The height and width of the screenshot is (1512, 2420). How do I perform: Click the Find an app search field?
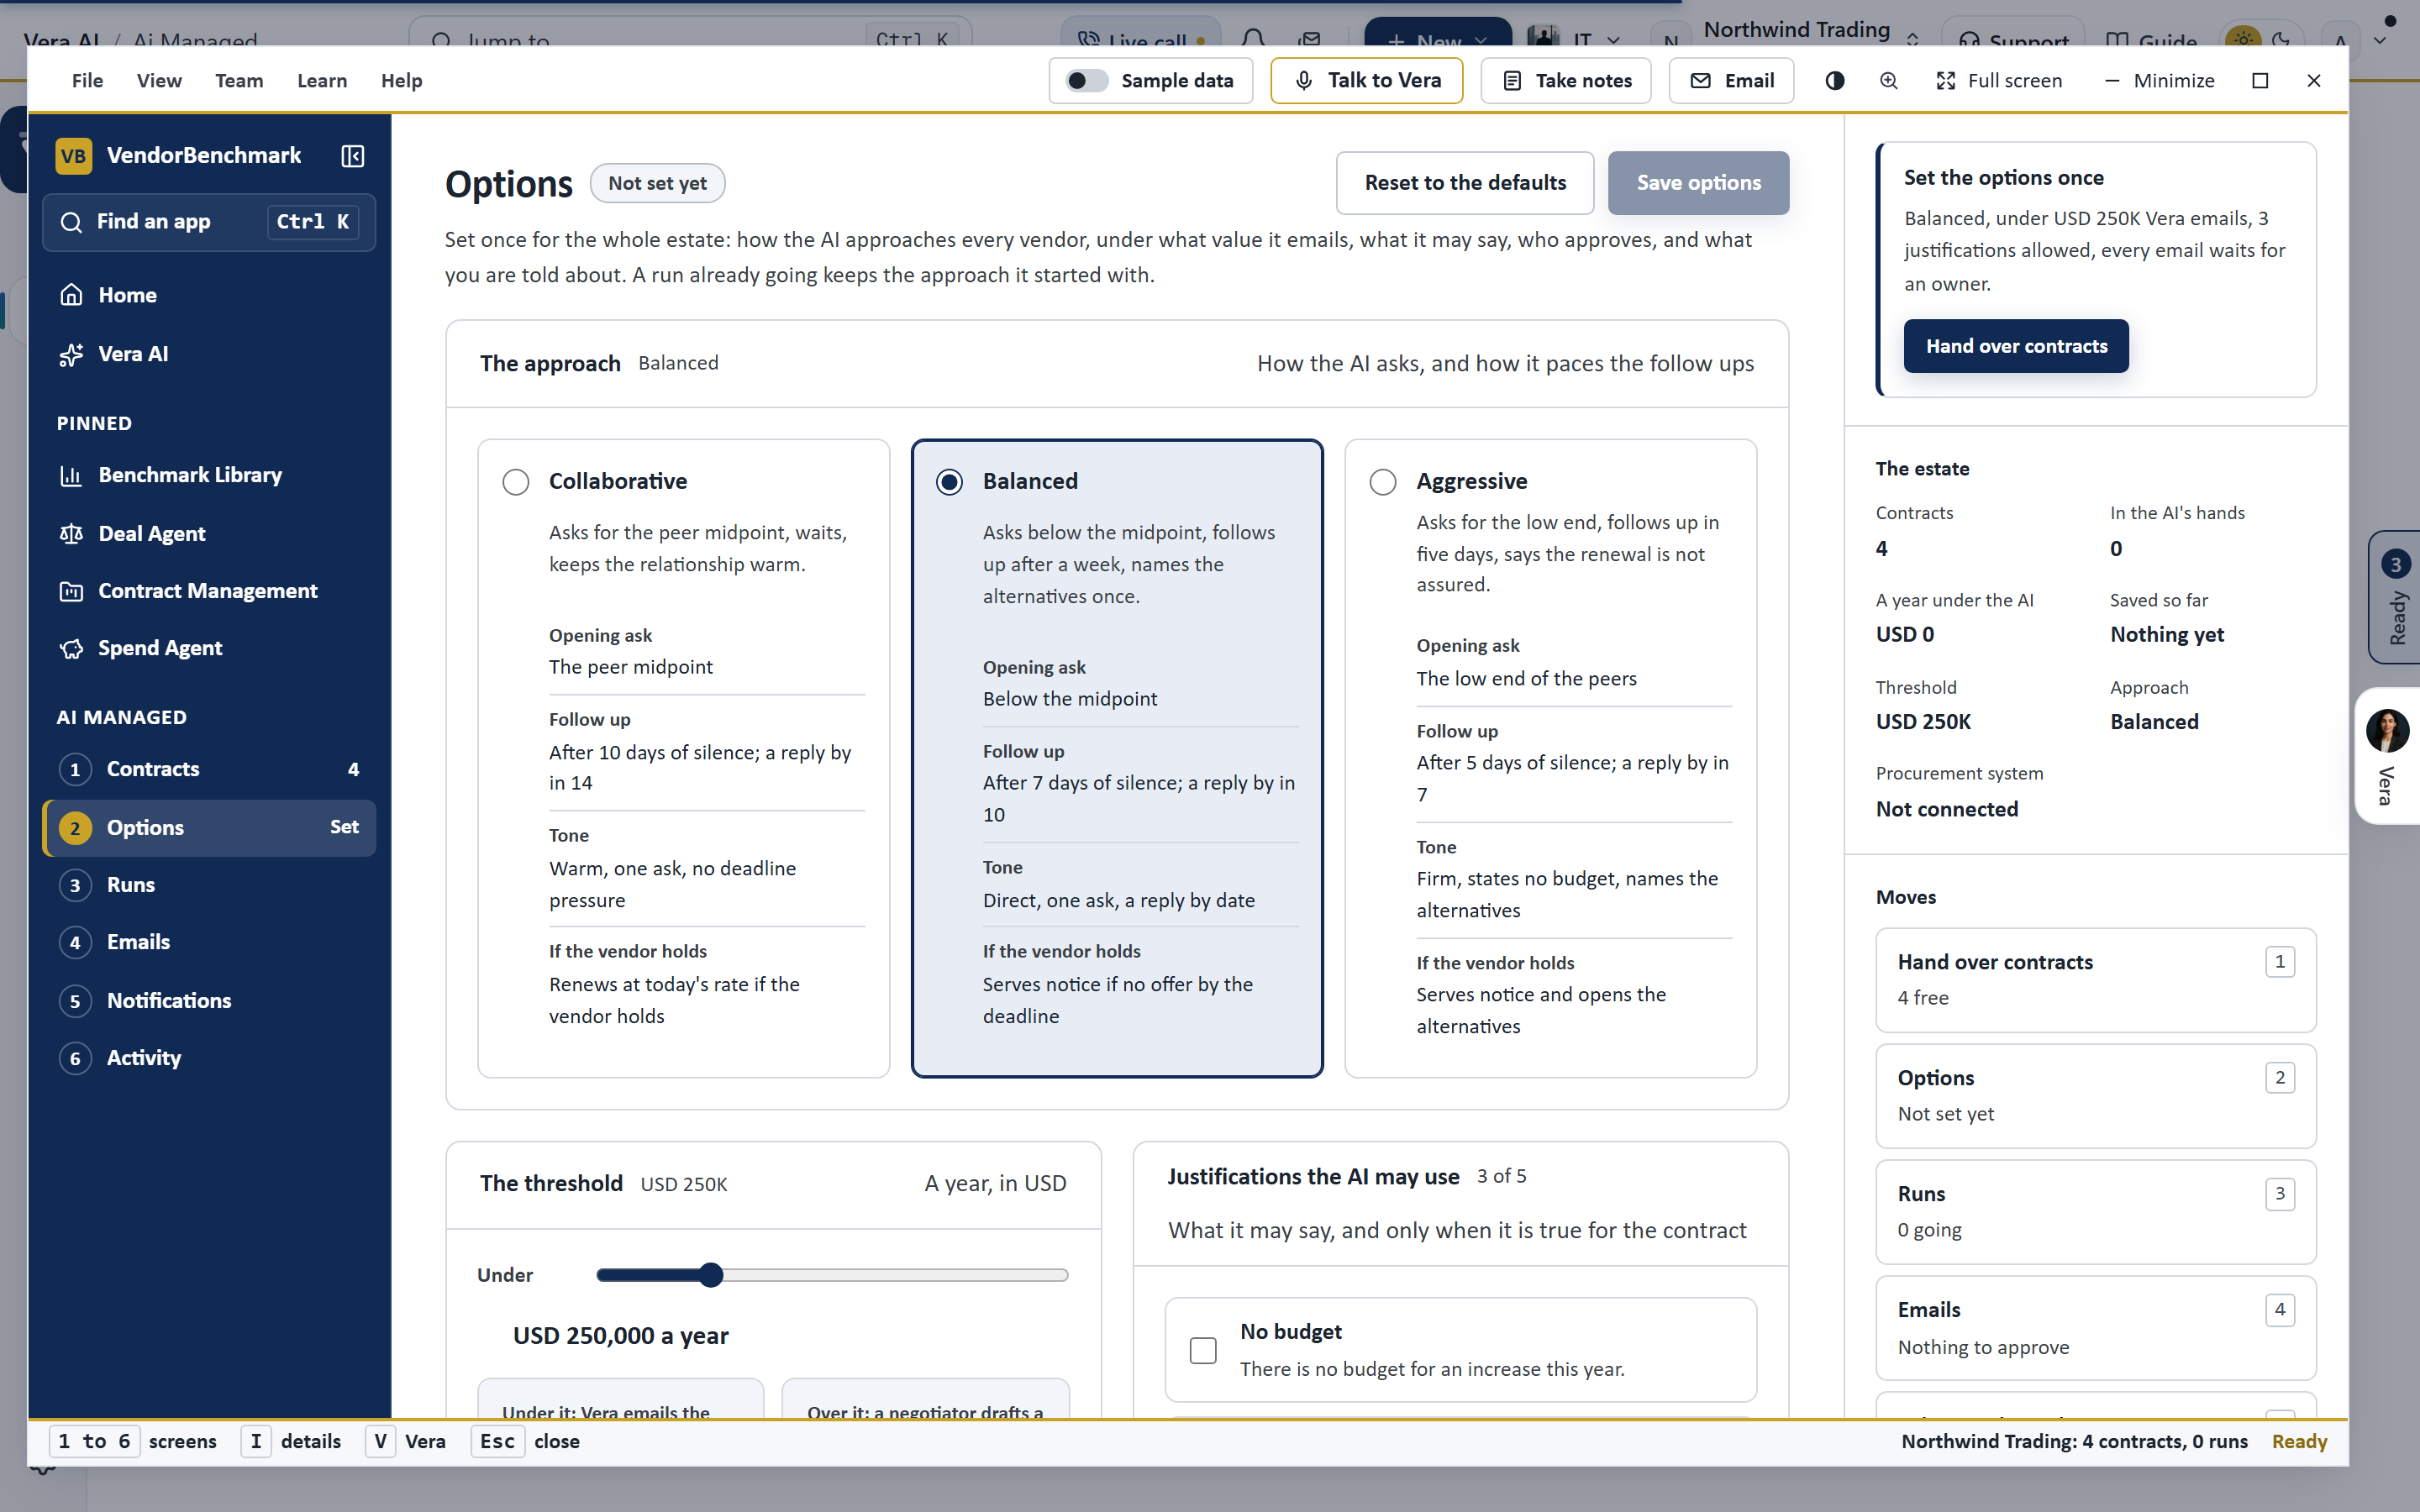pos(209,222)
